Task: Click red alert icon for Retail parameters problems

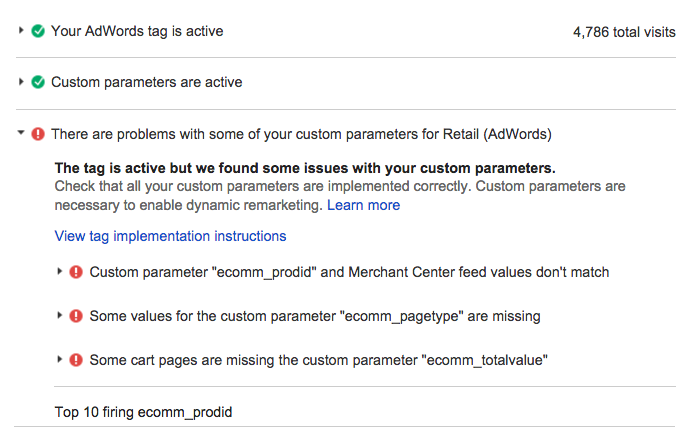Action: tap(38, 134)
